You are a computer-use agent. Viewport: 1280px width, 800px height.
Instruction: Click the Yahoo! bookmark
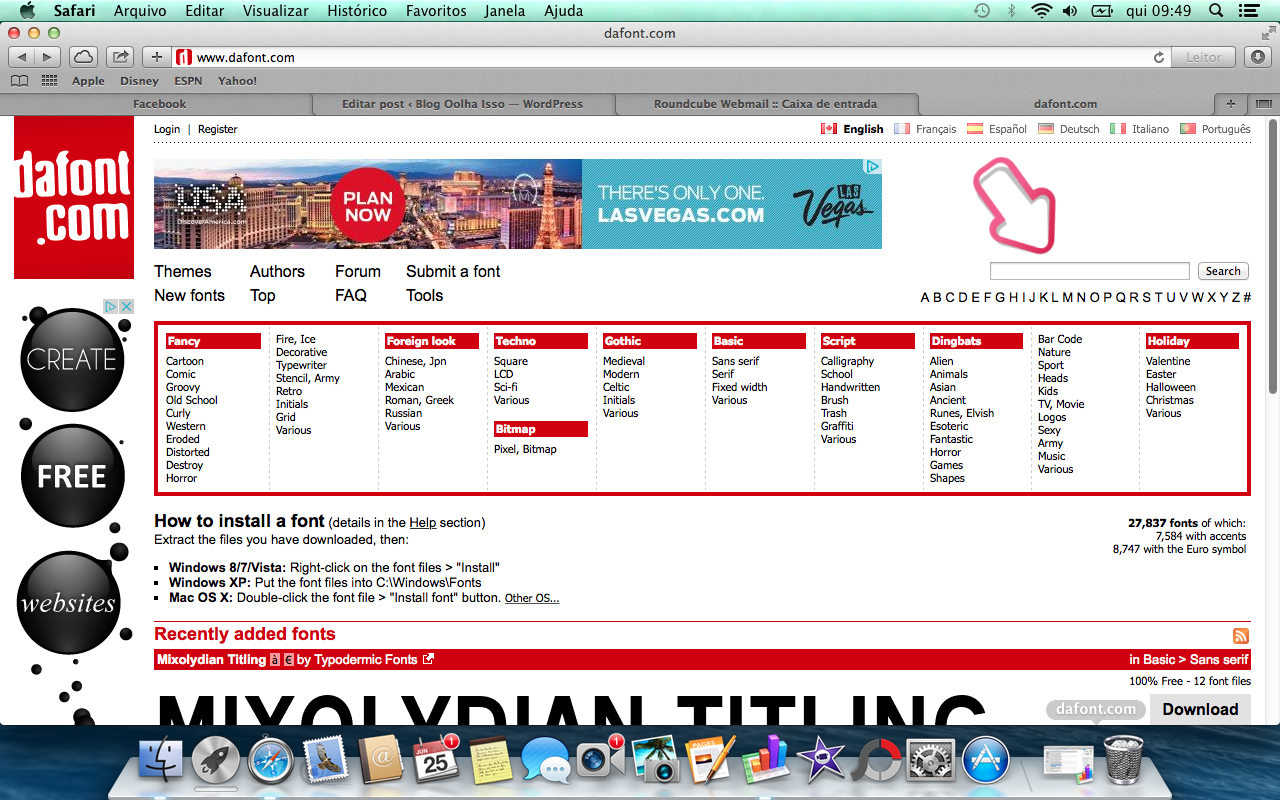(x=238, y=81)
